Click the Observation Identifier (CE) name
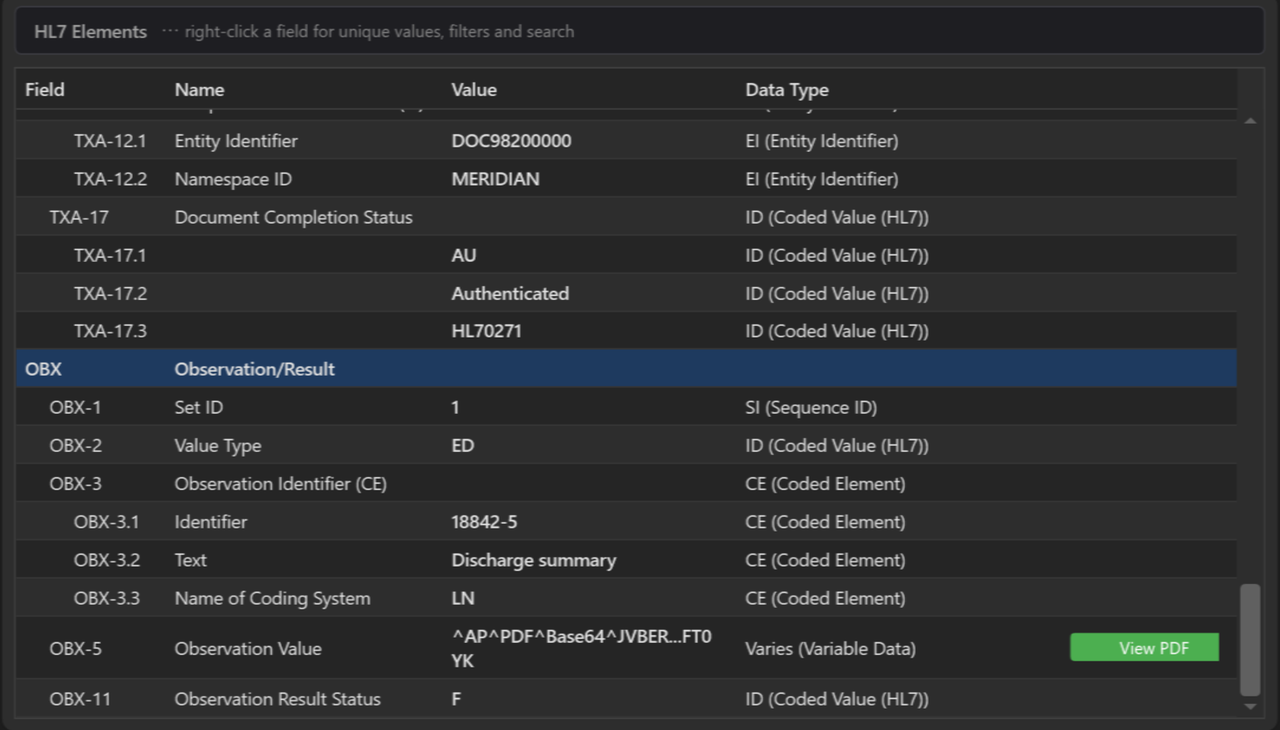The image size is (1280, 730). pos(281,483)
